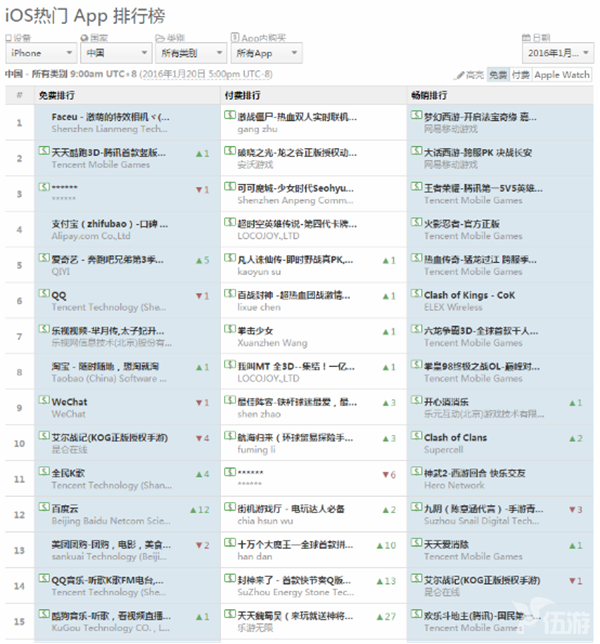The height and width of the screenshot is (644, 600).
Task: Open the Faceu app entry
Action: 110,117
